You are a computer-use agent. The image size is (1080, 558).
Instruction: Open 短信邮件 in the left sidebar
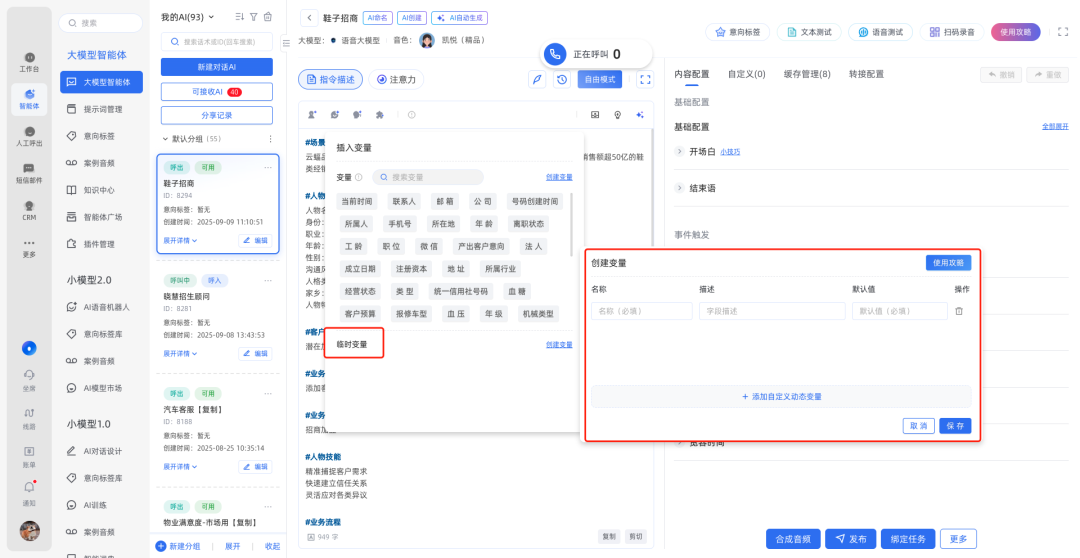pos(30,174)
